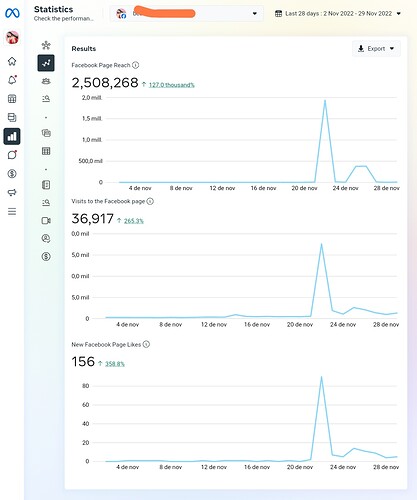This screenshot has height=500, width=417.
Task: Click the 265.3% visits change link
Action: (134, 221)
